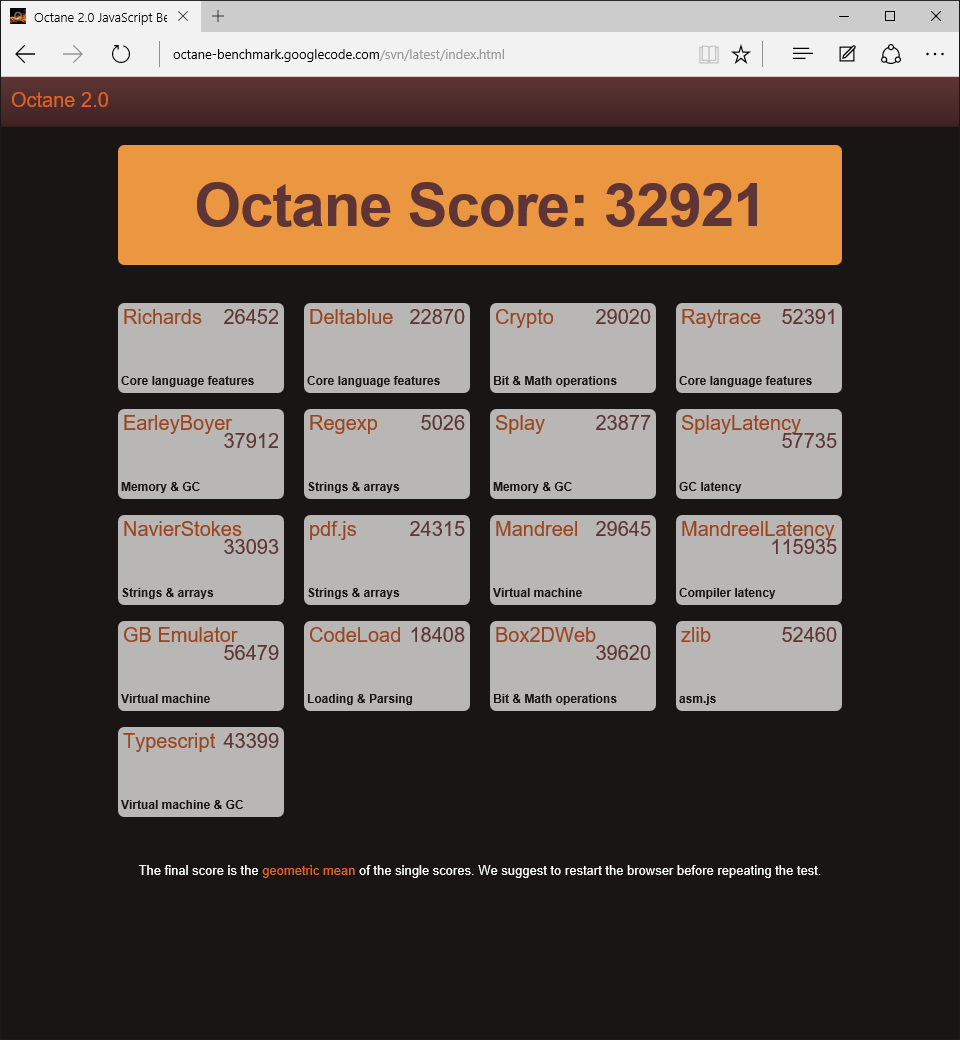Open the Deltablue benchmark link
Screen dimensions: 960x1040
[x=351, y=317]
